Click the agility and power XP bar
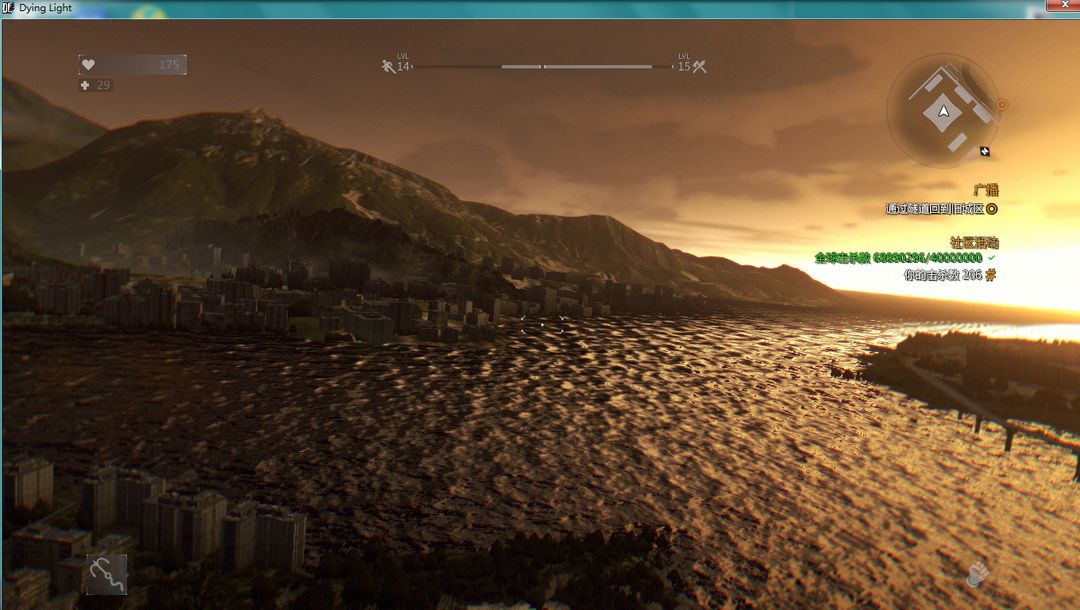 click(x=543, y=67)
